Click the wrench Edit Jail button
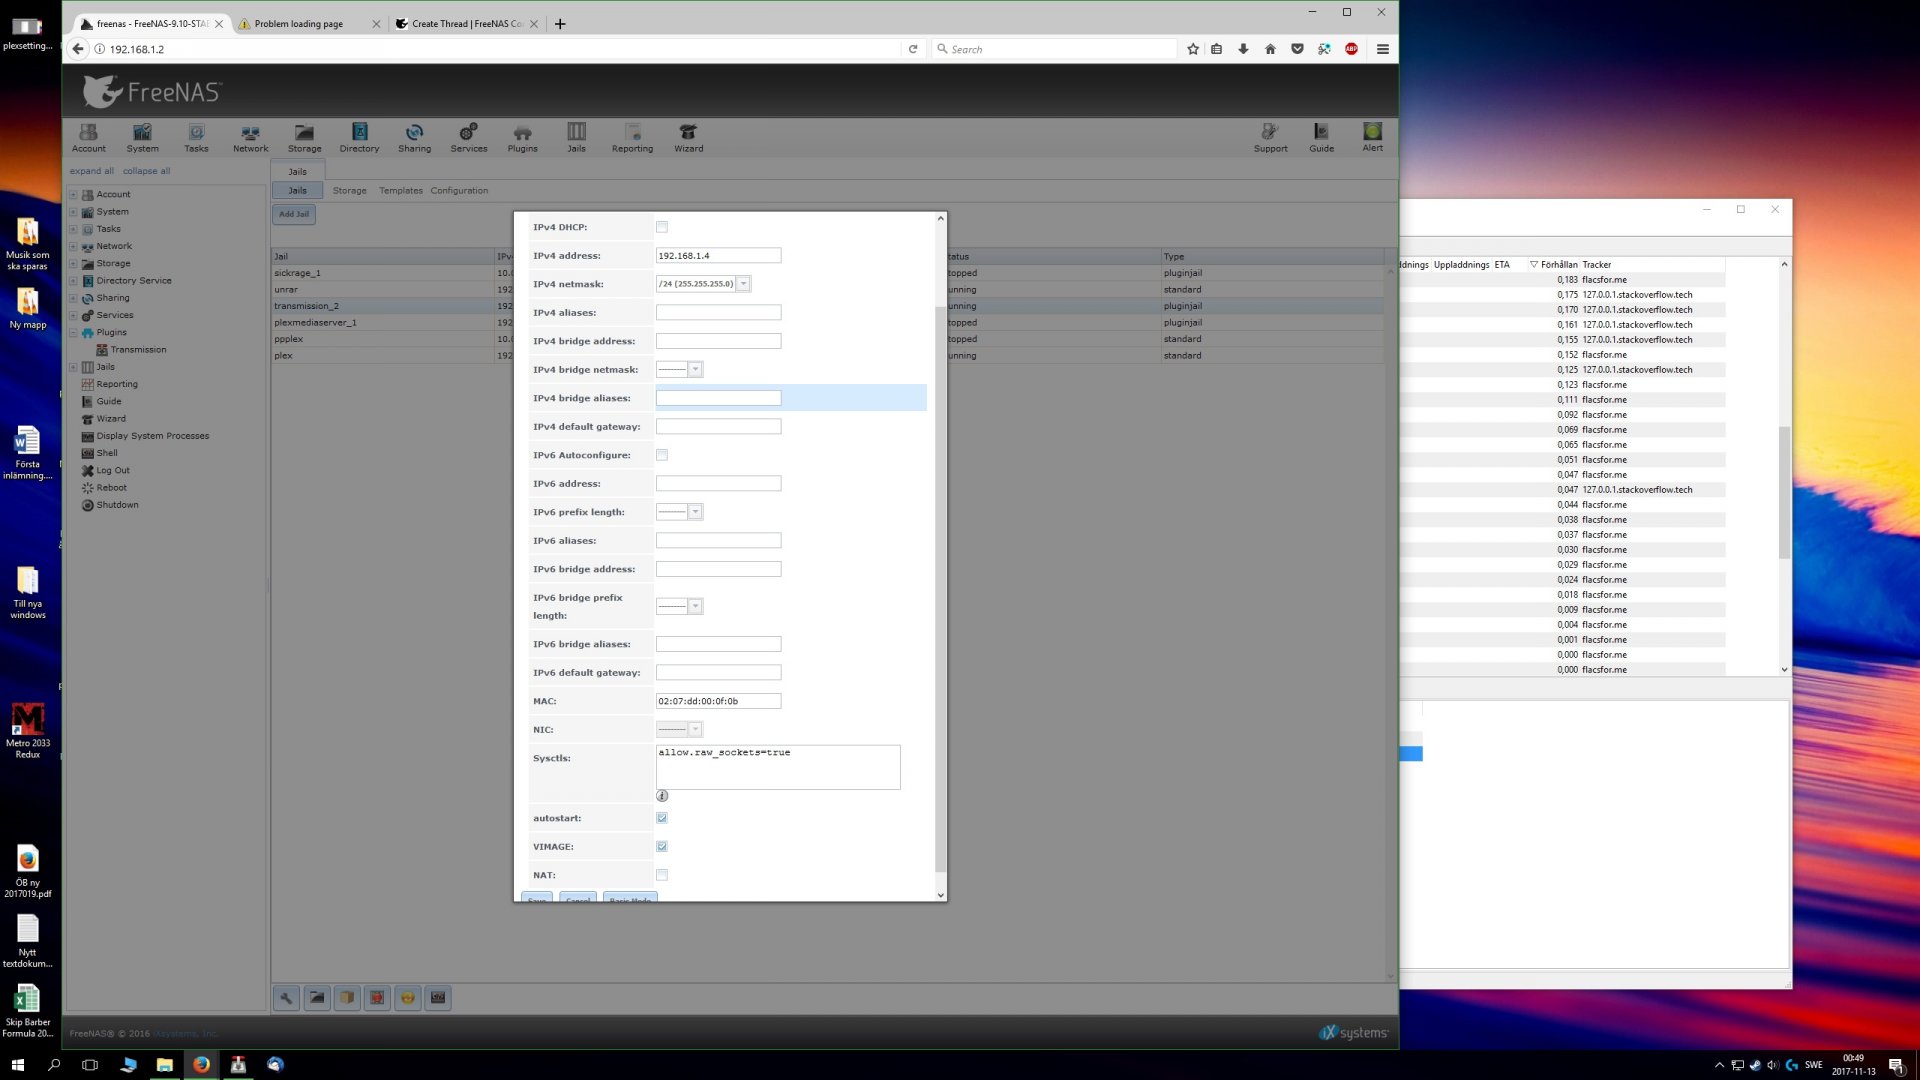 click(x=287, y=997)
